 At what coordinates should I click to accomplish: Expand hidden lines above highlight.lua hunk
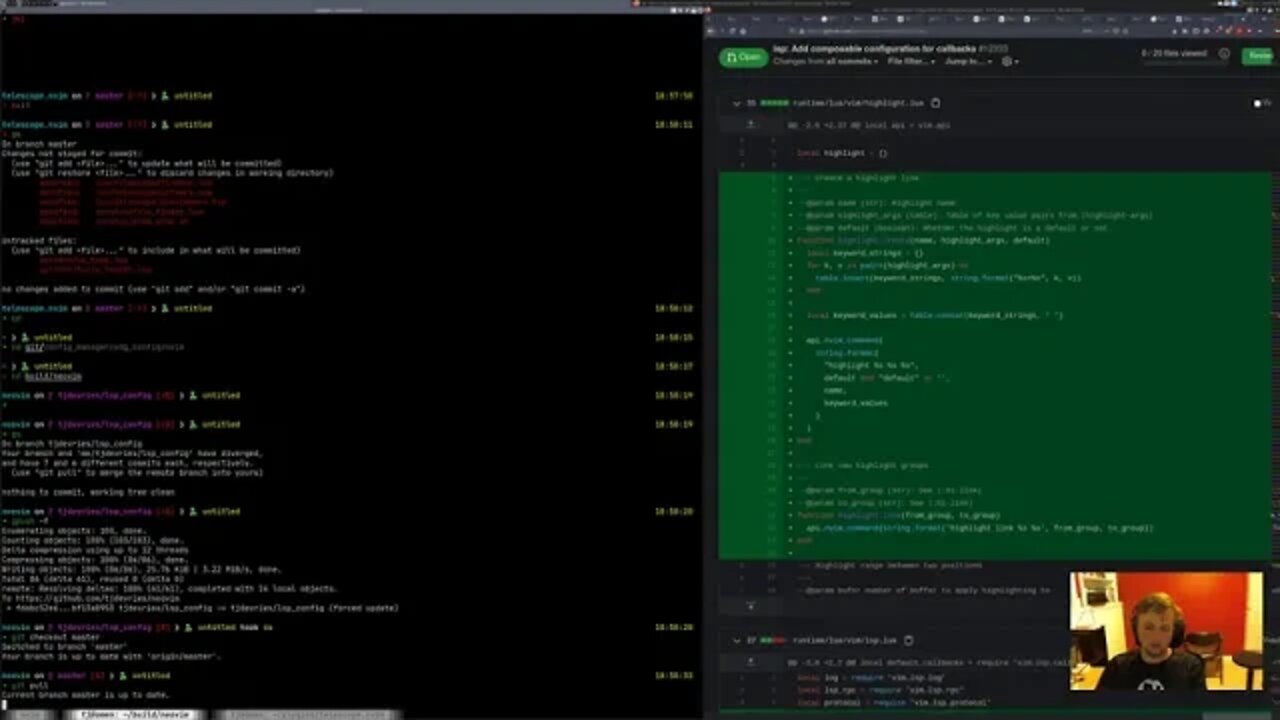750,125
